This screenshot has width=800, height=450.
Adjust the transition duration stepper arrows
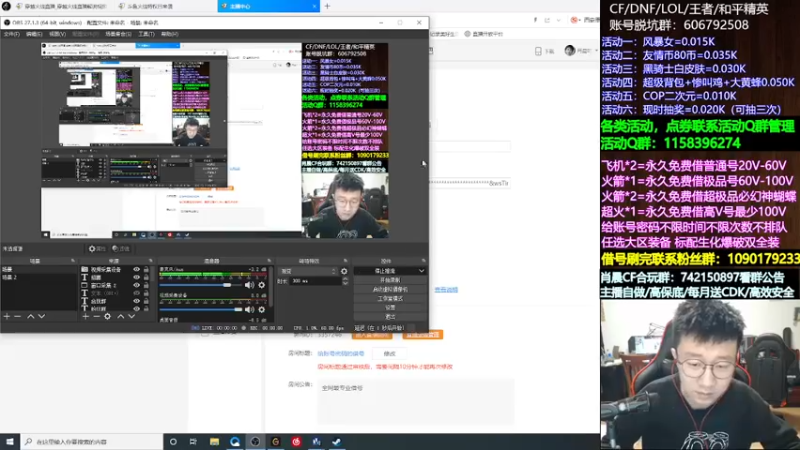coord(345,281)
